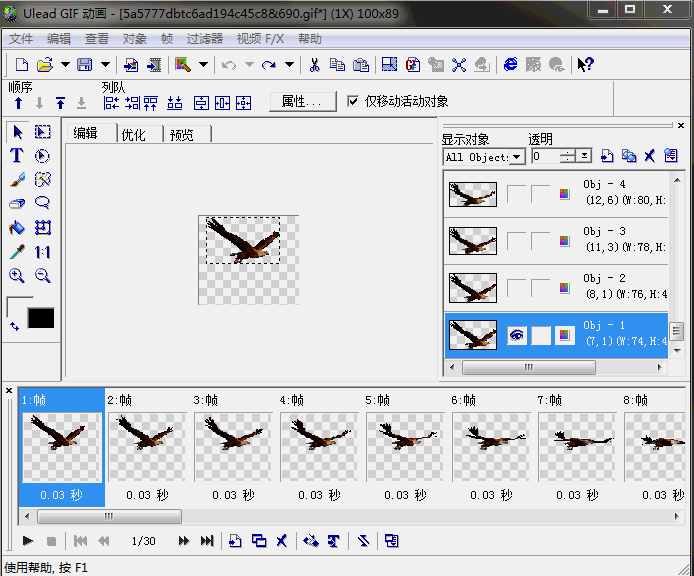The image size is (694, 576).
Task: Click the transparency value input field
Action: 545,156
